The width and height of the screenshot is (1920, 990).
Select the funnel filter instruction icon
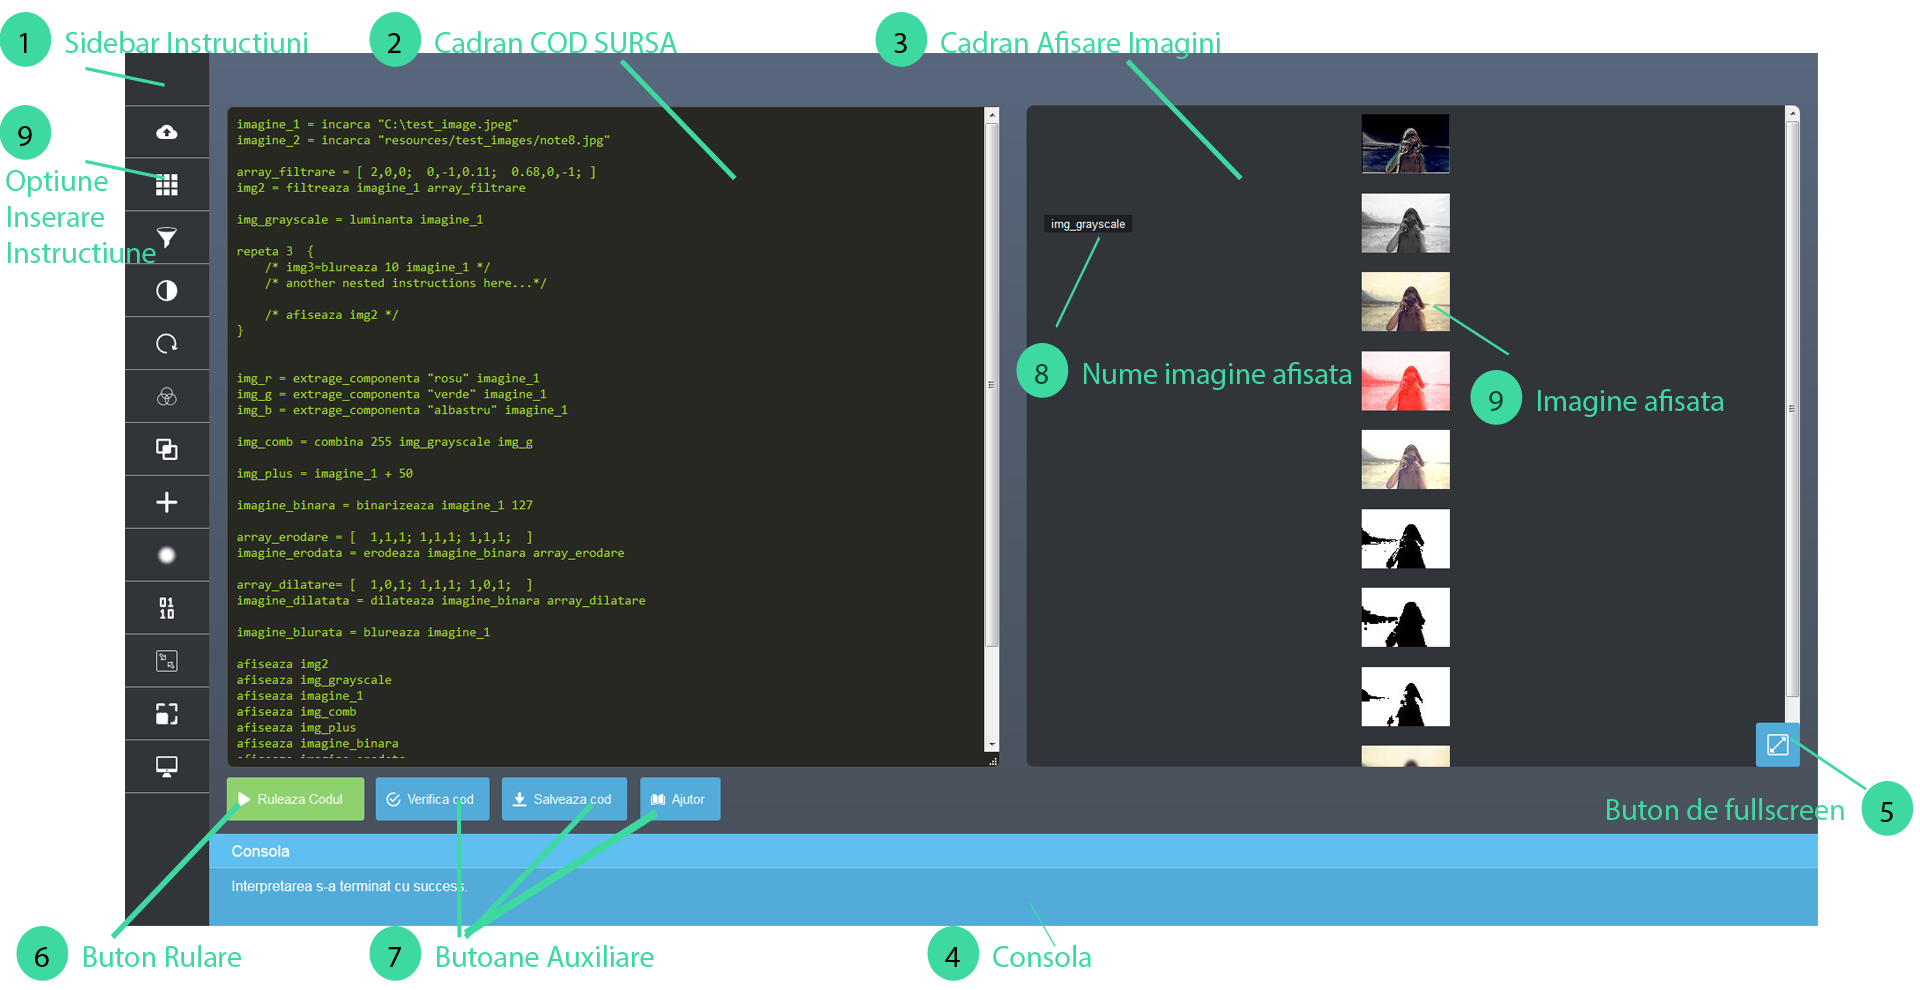167,238
